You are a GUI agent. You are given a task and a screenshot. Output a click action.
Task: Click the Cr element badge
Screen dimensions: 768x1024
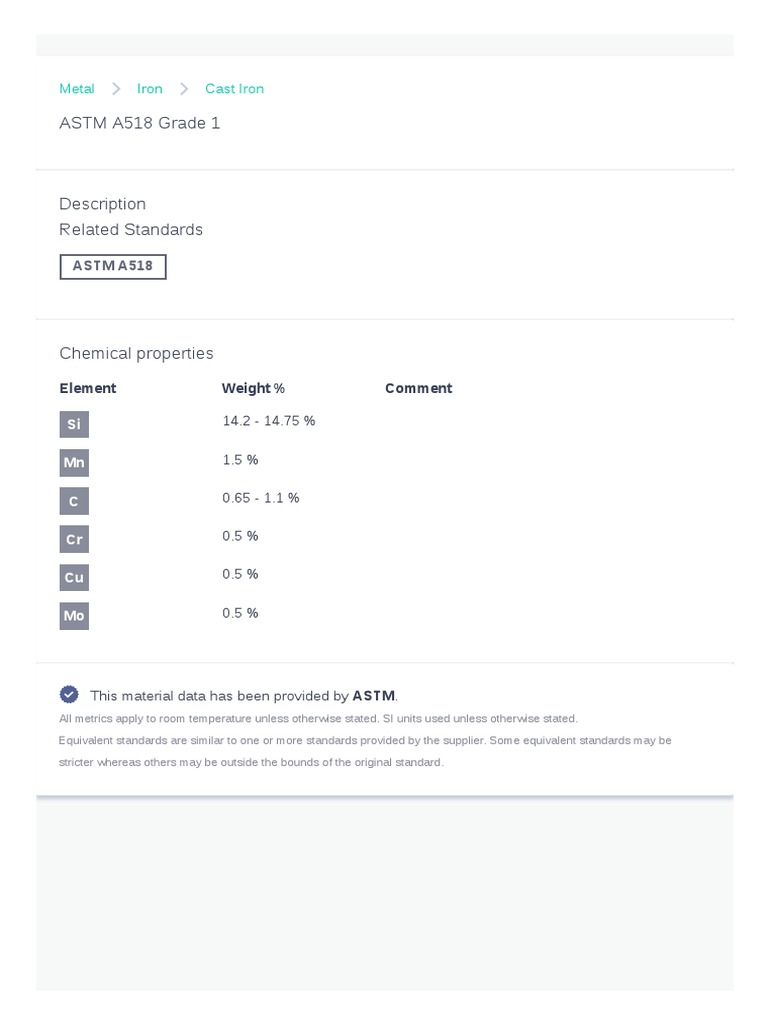click(74, 539)
